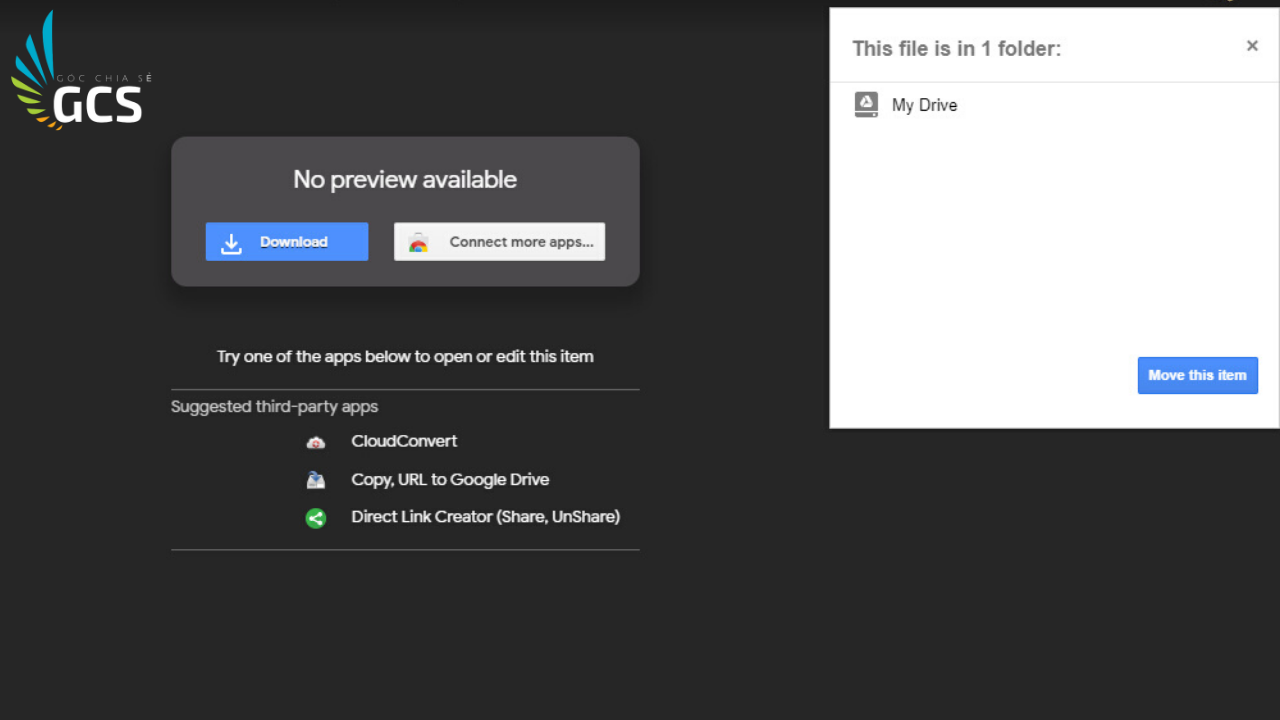Click 'This file is in 1 folder:' title
This screenshot has width=1280, height=720.
pyautogui.click(x=956, y=48)
